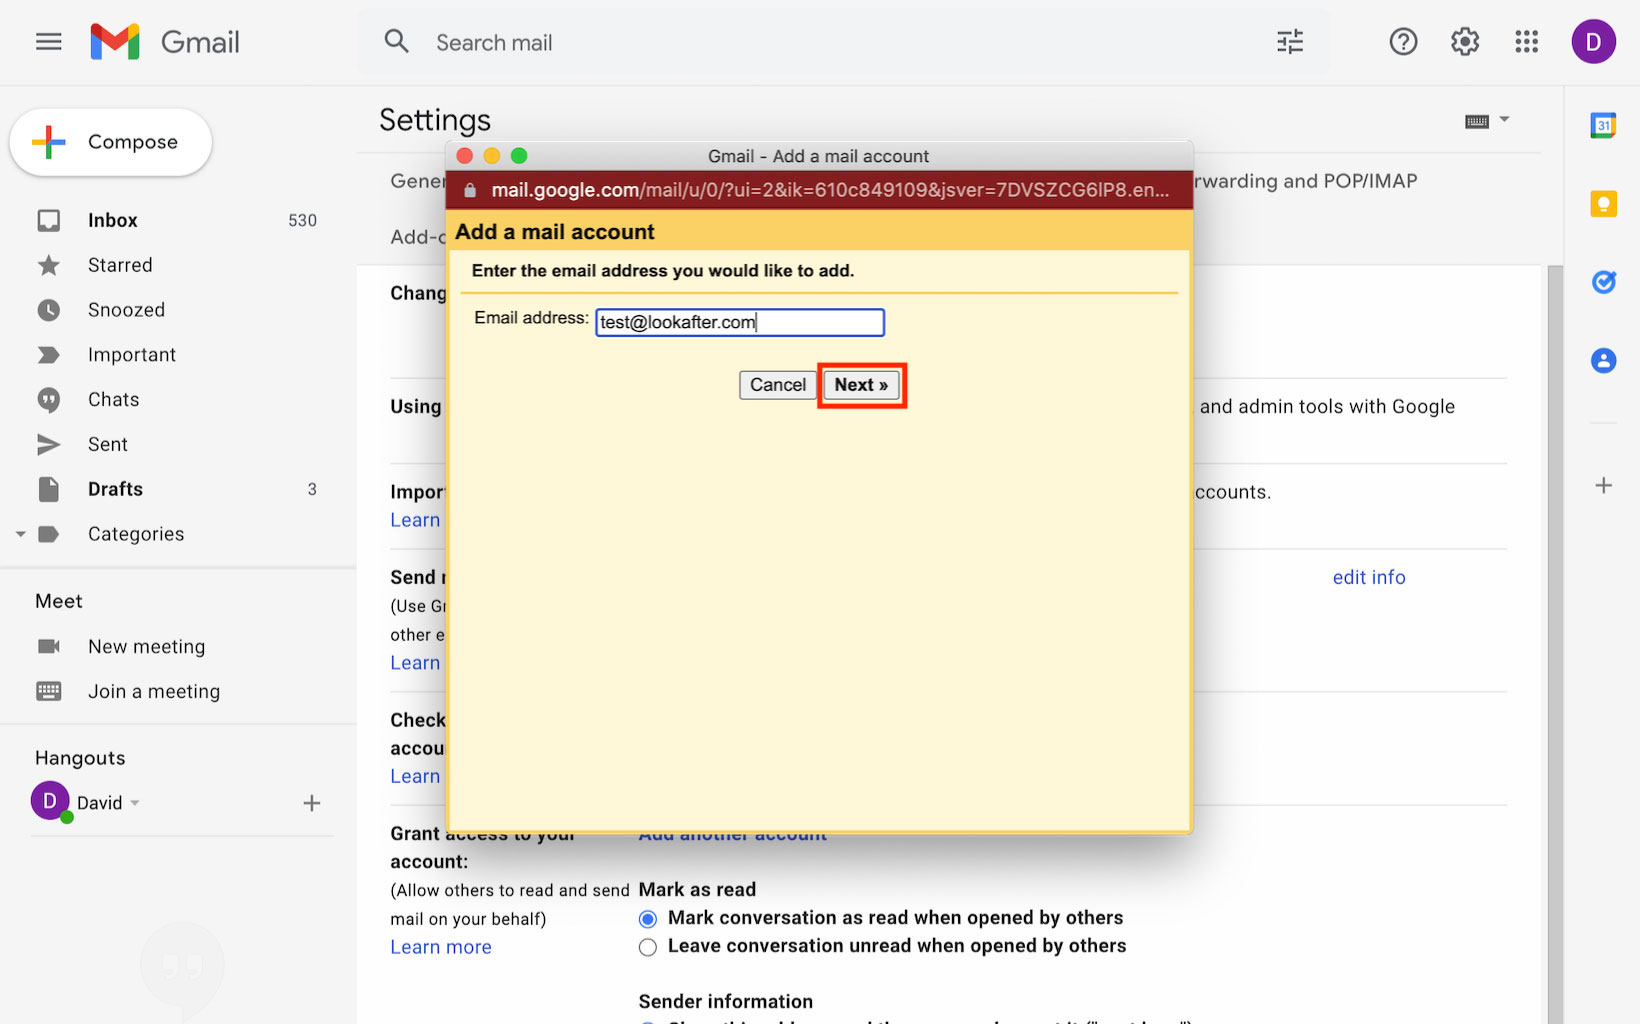
Task: Open the Inbox folder
Action: pos(112,220)
